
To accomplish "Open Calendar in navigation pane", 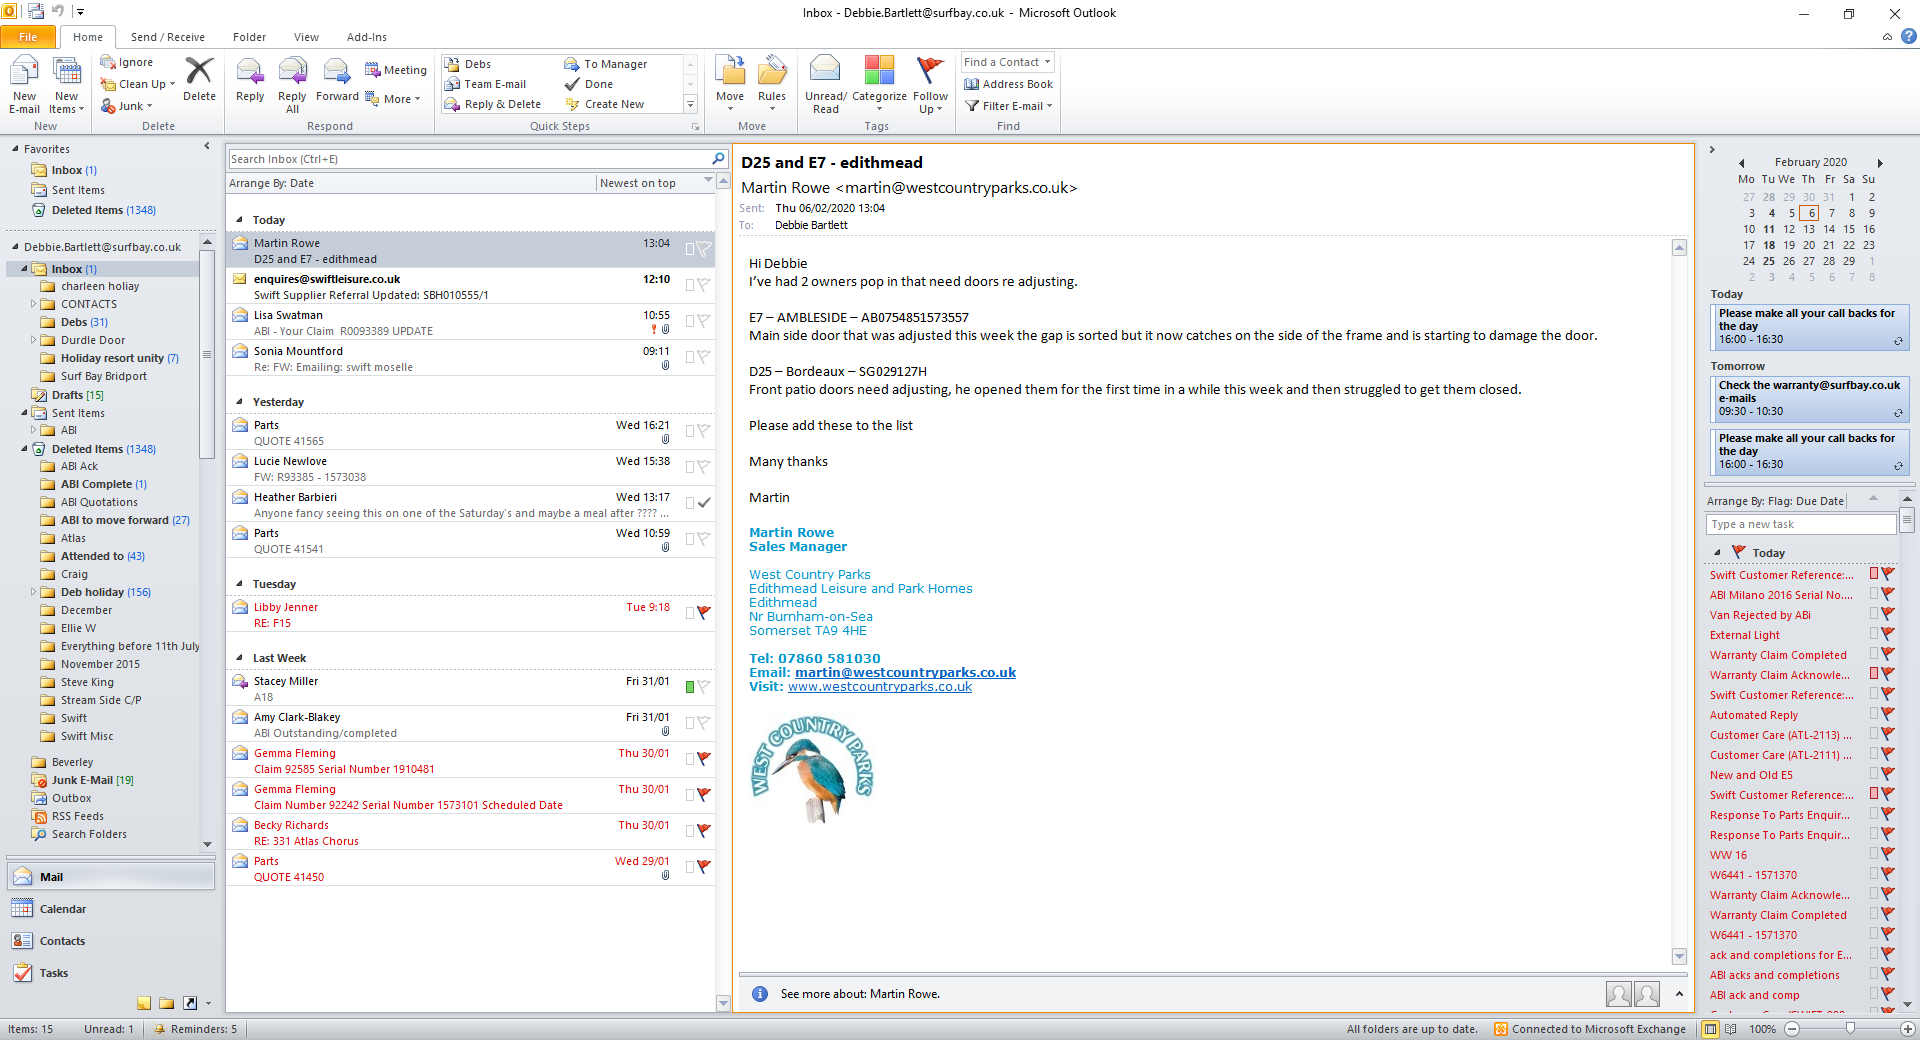I will 110,909.
